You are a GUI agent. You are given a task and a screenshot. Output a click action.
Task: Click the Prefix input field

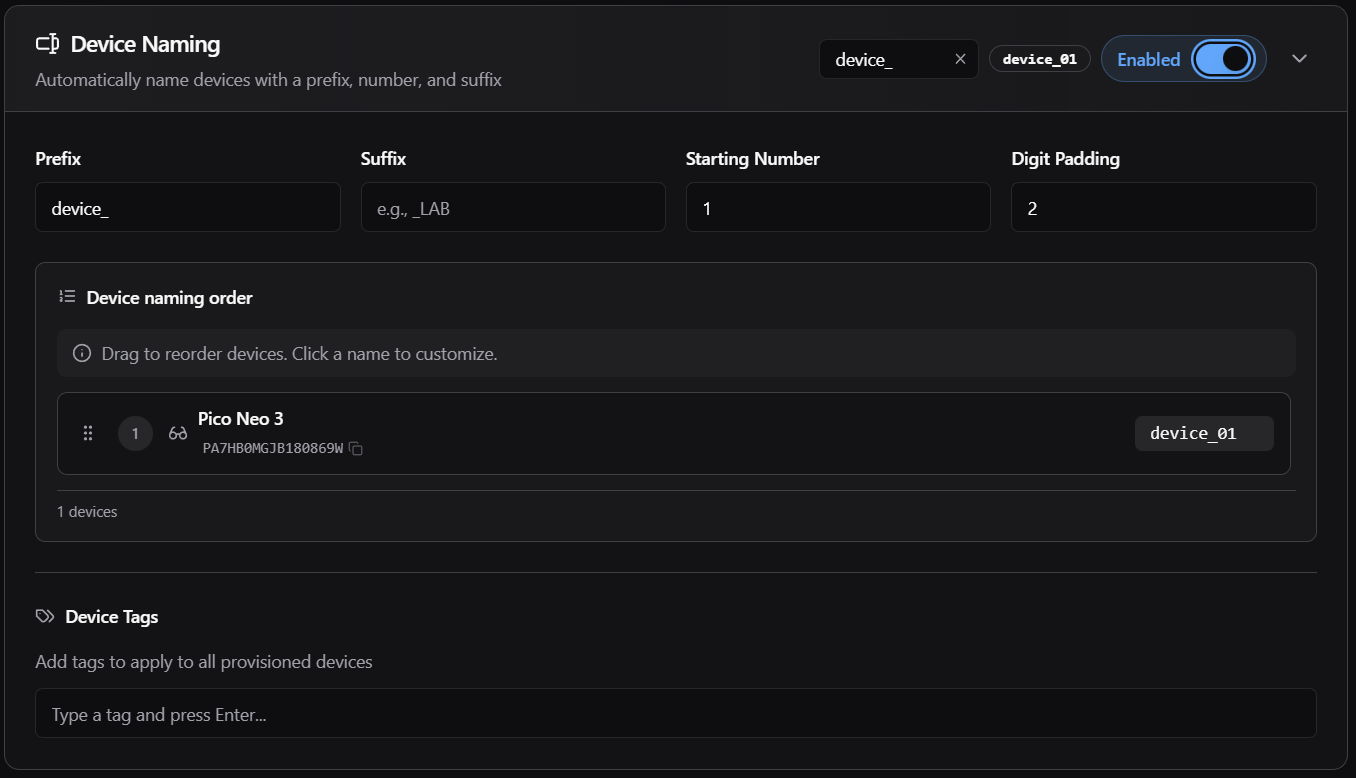point(188,207)
